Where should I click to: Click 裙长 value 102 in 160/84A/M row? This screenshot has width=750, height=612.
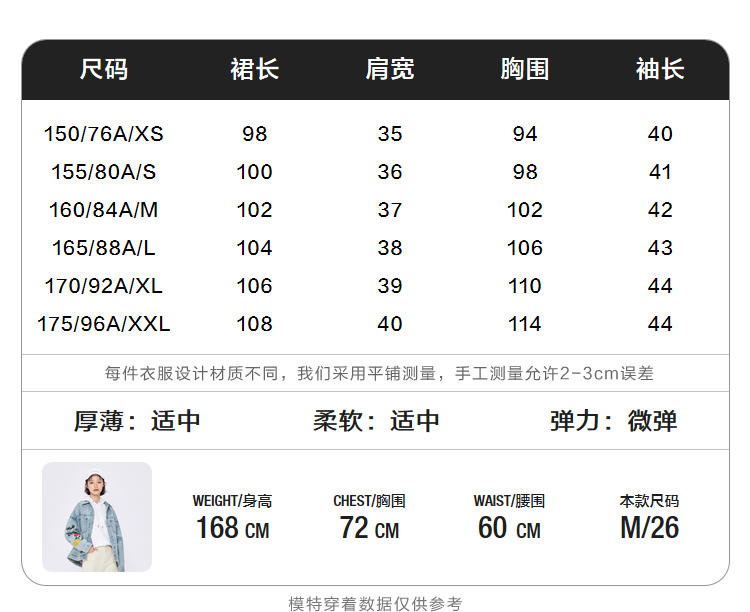tap(254, 210)
